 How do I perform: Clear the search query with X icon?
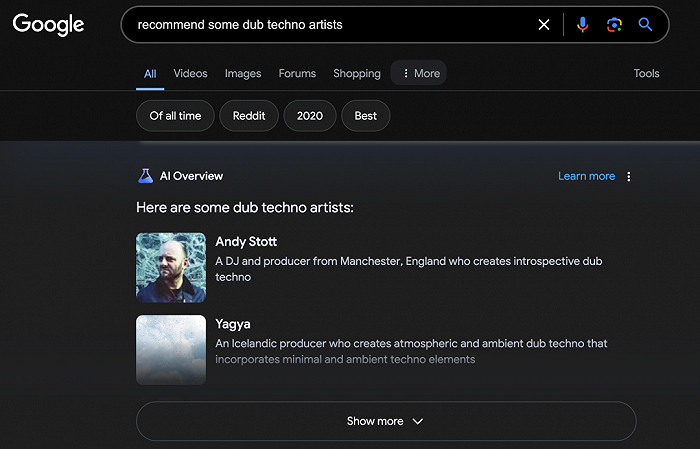(544, 25)
